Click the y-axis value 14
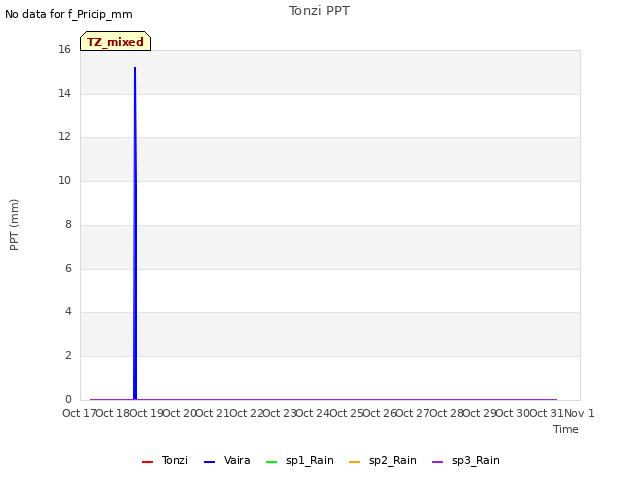The width and height of the screenshot is (640, 480). point(64,93)
